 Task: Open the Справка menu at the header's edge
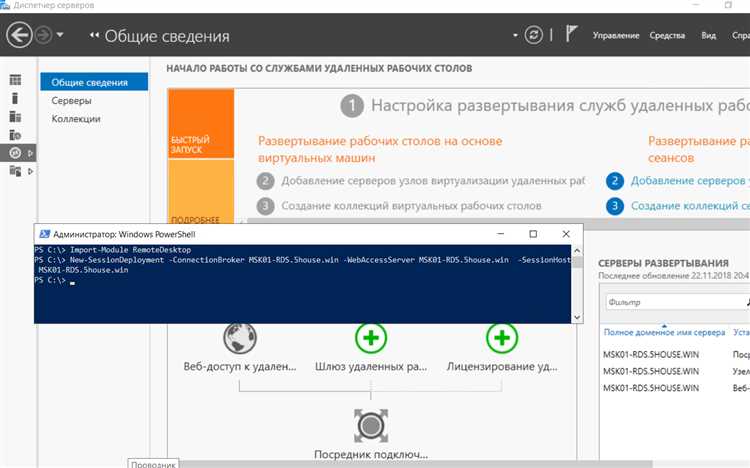point(740,35)
